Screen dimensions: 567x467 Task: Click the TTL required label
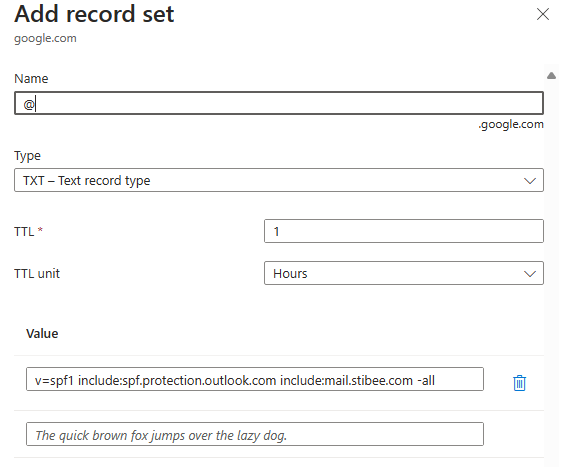pyautogui.click(x=29, y=232)
